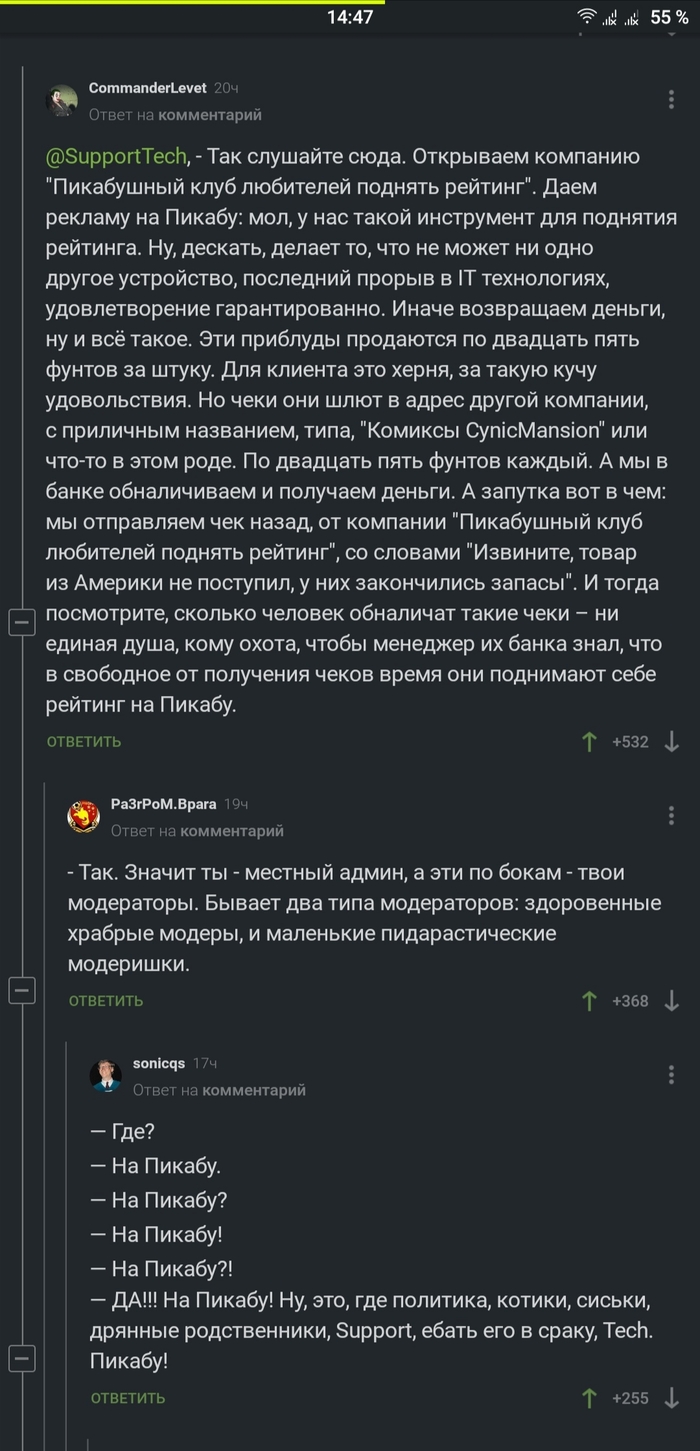The width and height of the screenshot is (700, 1451).
Task: Open options menu for sonicqs's comment
Action: click(671, 1075)
